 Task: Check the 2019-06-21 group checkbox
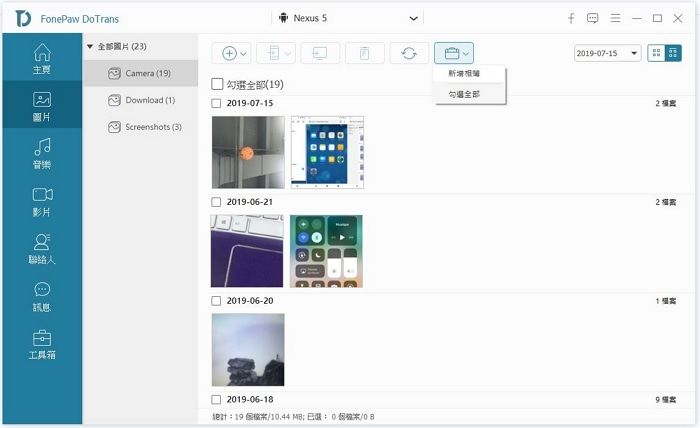[216, 202]
